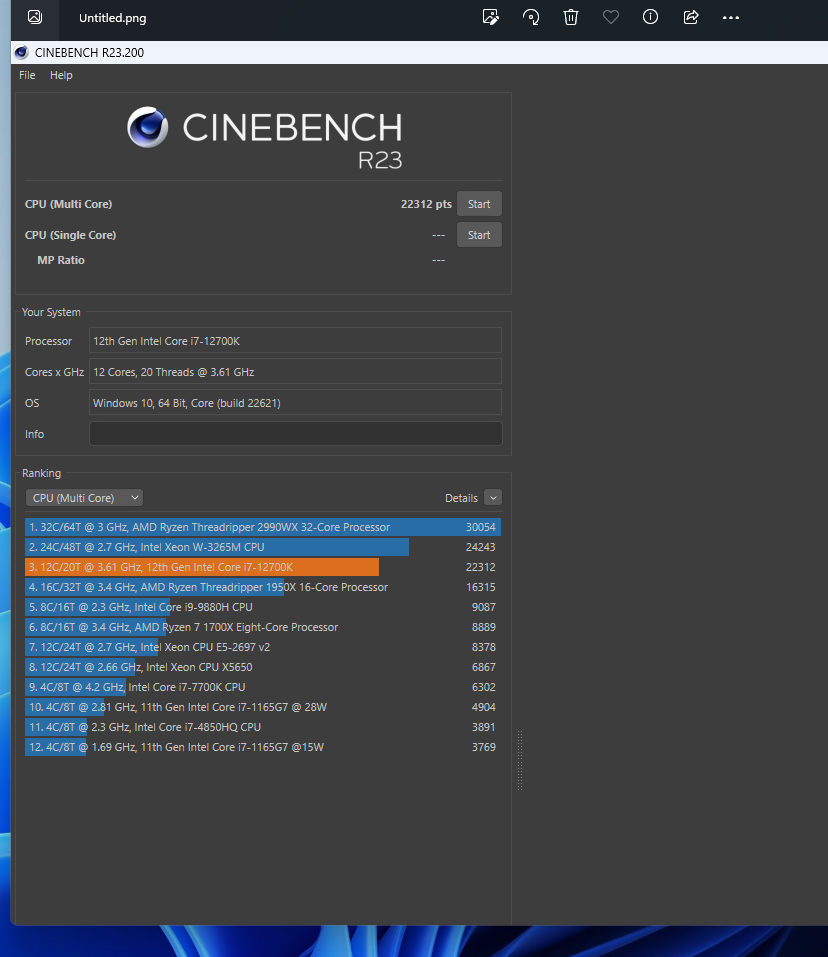Image resolution: width=828 pixels, height=957 pixels.
Task: Open the Help menu
Action: click(61, 75)
